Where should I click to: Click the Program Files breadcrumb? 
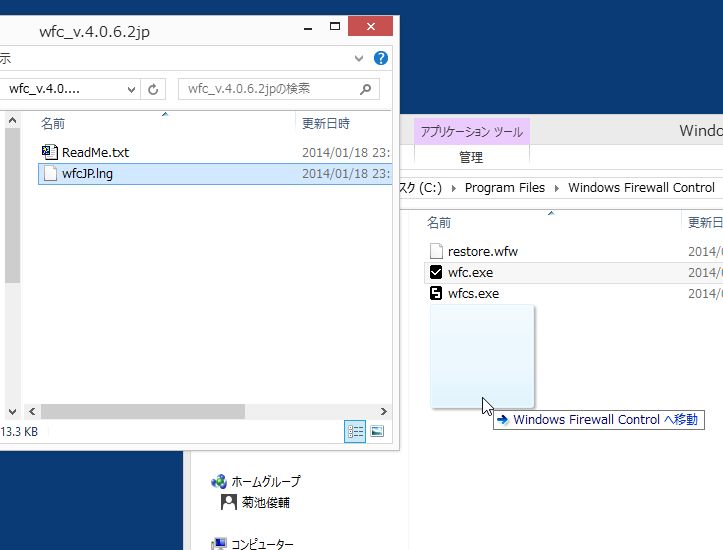[505, 188]
